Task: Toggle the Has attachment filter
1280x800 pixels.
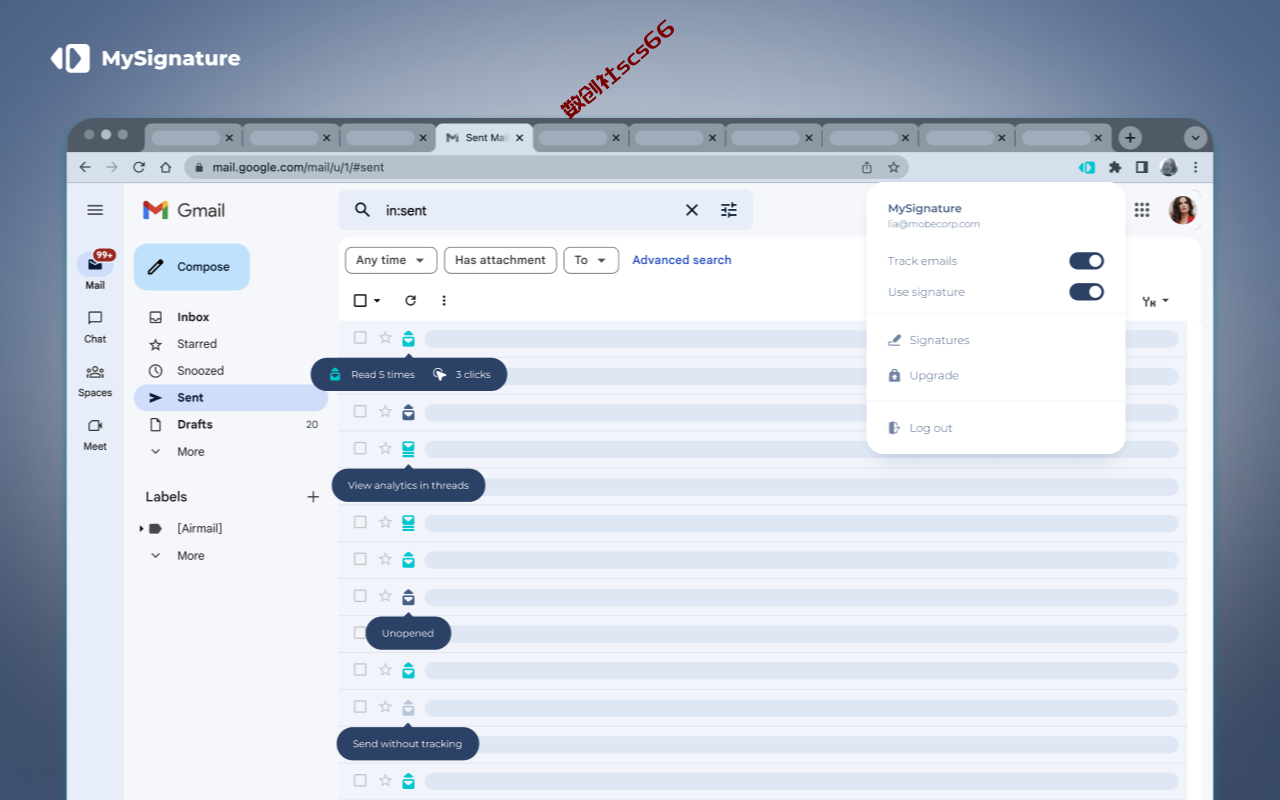Action: pos(500,260)
